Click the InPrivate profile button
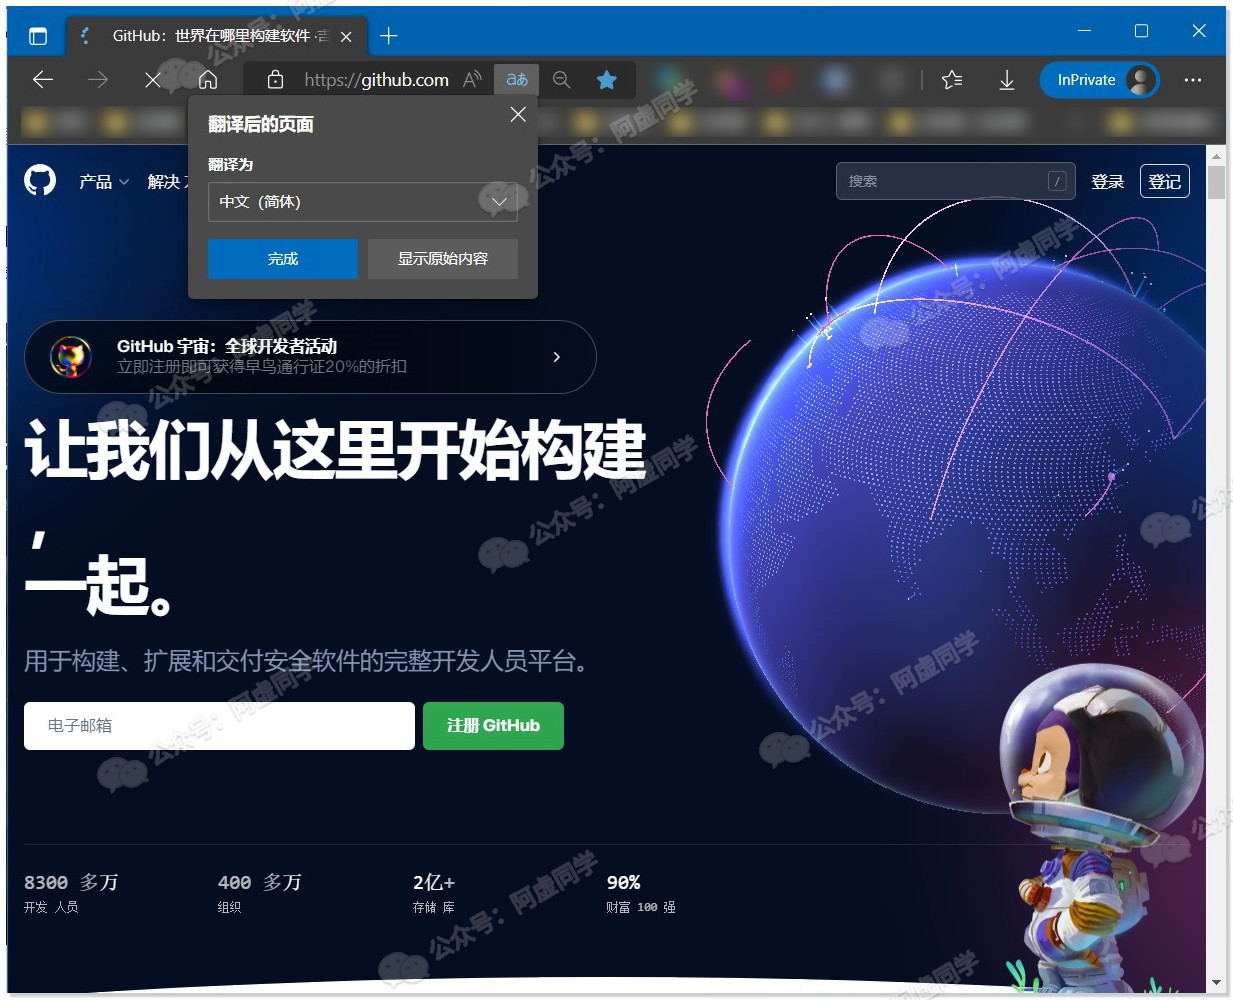Screen dimensions: 1233x1000 click(1100, 80)
